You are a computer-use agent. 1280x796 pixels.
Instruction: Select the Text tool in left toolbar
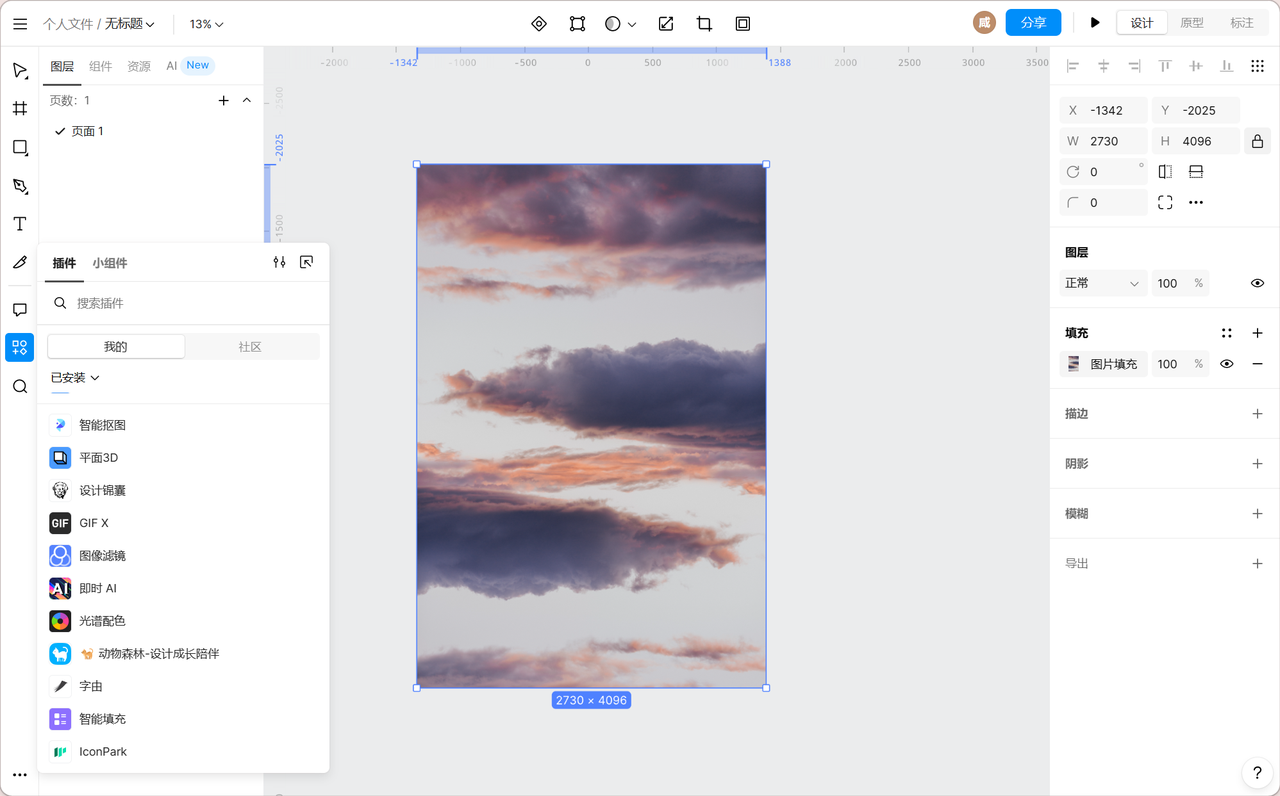(x=19, y=224)
